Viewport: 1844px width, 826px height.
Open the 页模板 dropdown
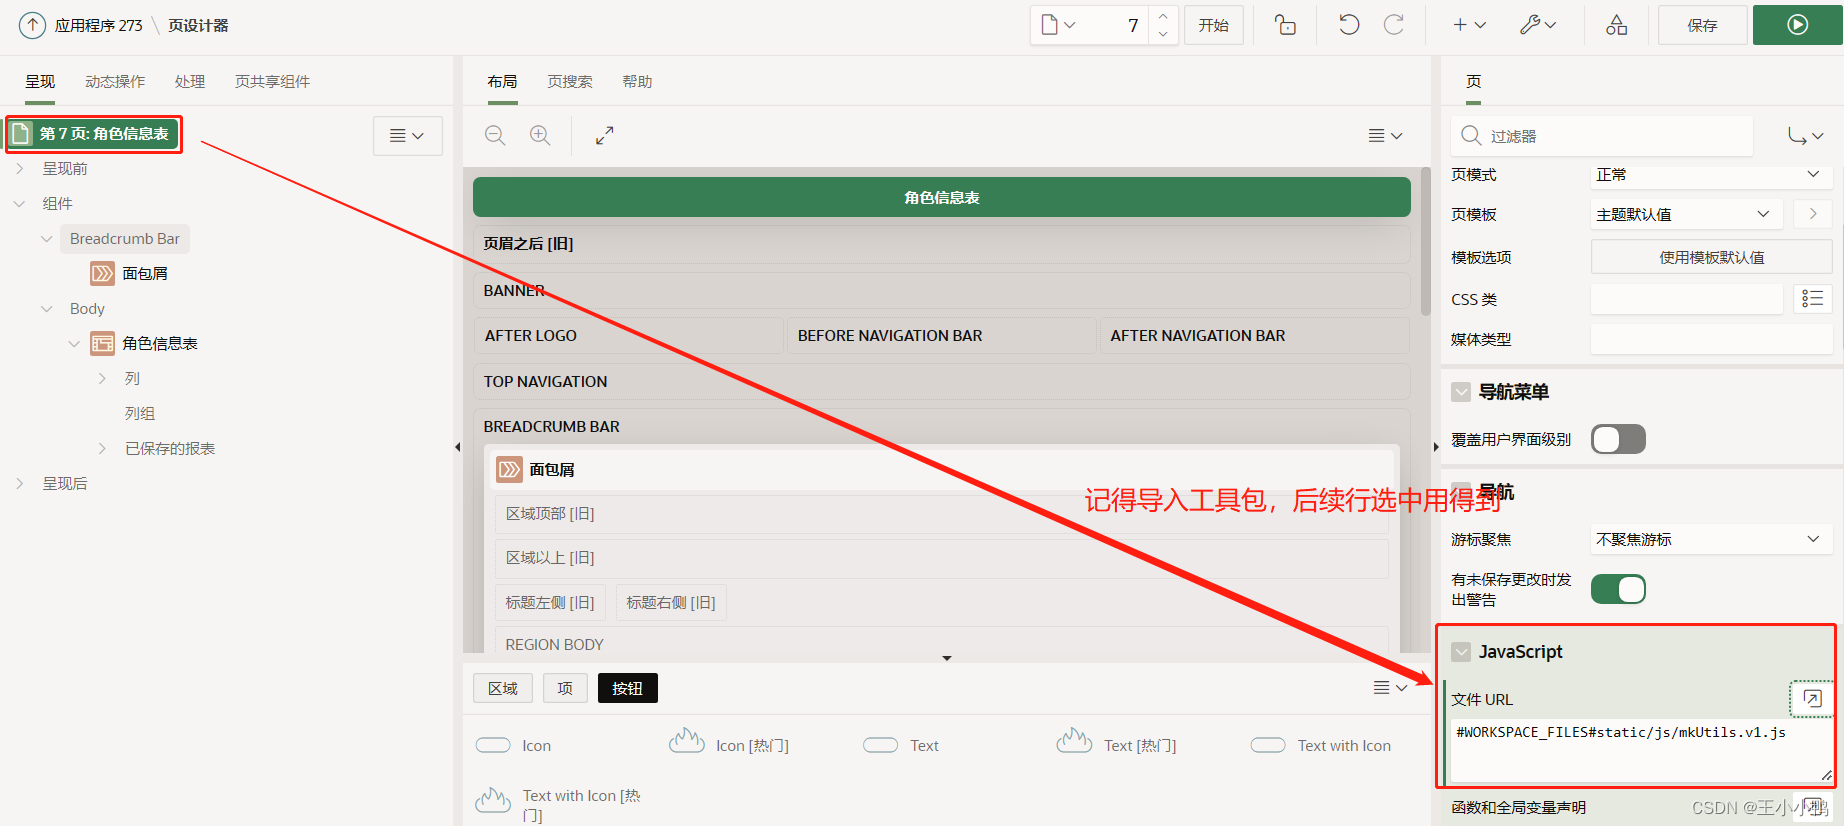coord(1687,214)
